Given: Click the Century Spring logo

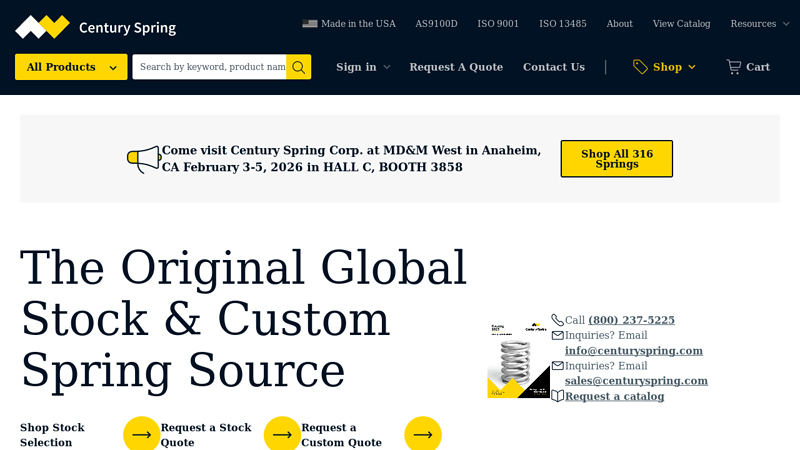Looking at the screenshot, I should point(95,27).
